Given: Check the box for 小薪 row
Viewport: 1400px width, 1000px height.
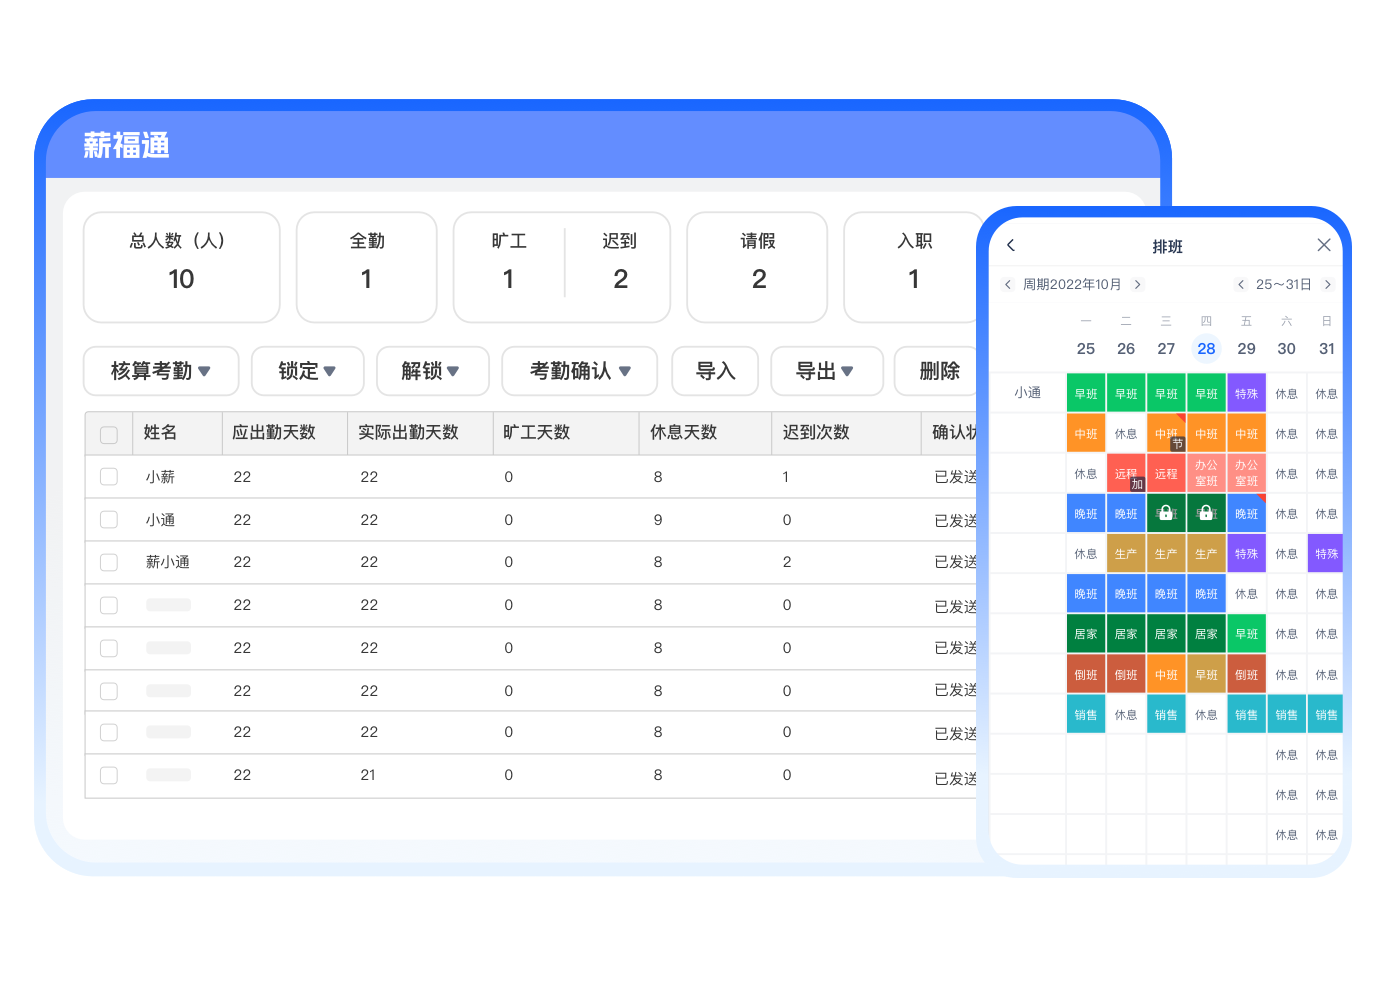Looking at the screenshot, I should [x=109, y=477].
